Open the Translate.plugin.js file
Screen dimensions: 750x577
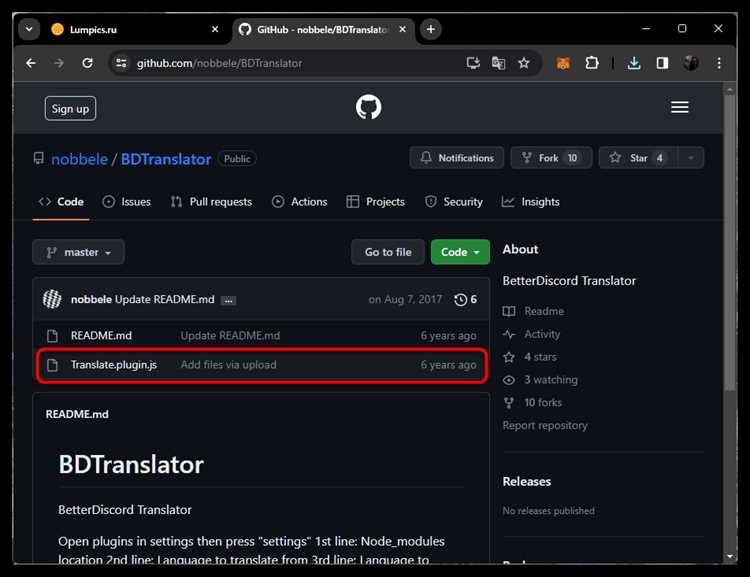pyautogui.click(x=114, y=365)
